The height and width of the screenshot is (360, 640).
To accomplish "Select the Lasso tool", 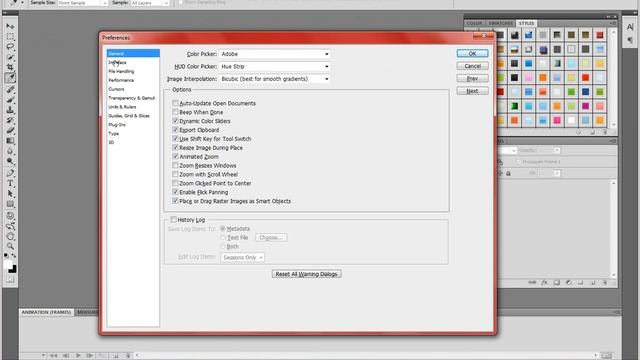I will coord(10,47).
